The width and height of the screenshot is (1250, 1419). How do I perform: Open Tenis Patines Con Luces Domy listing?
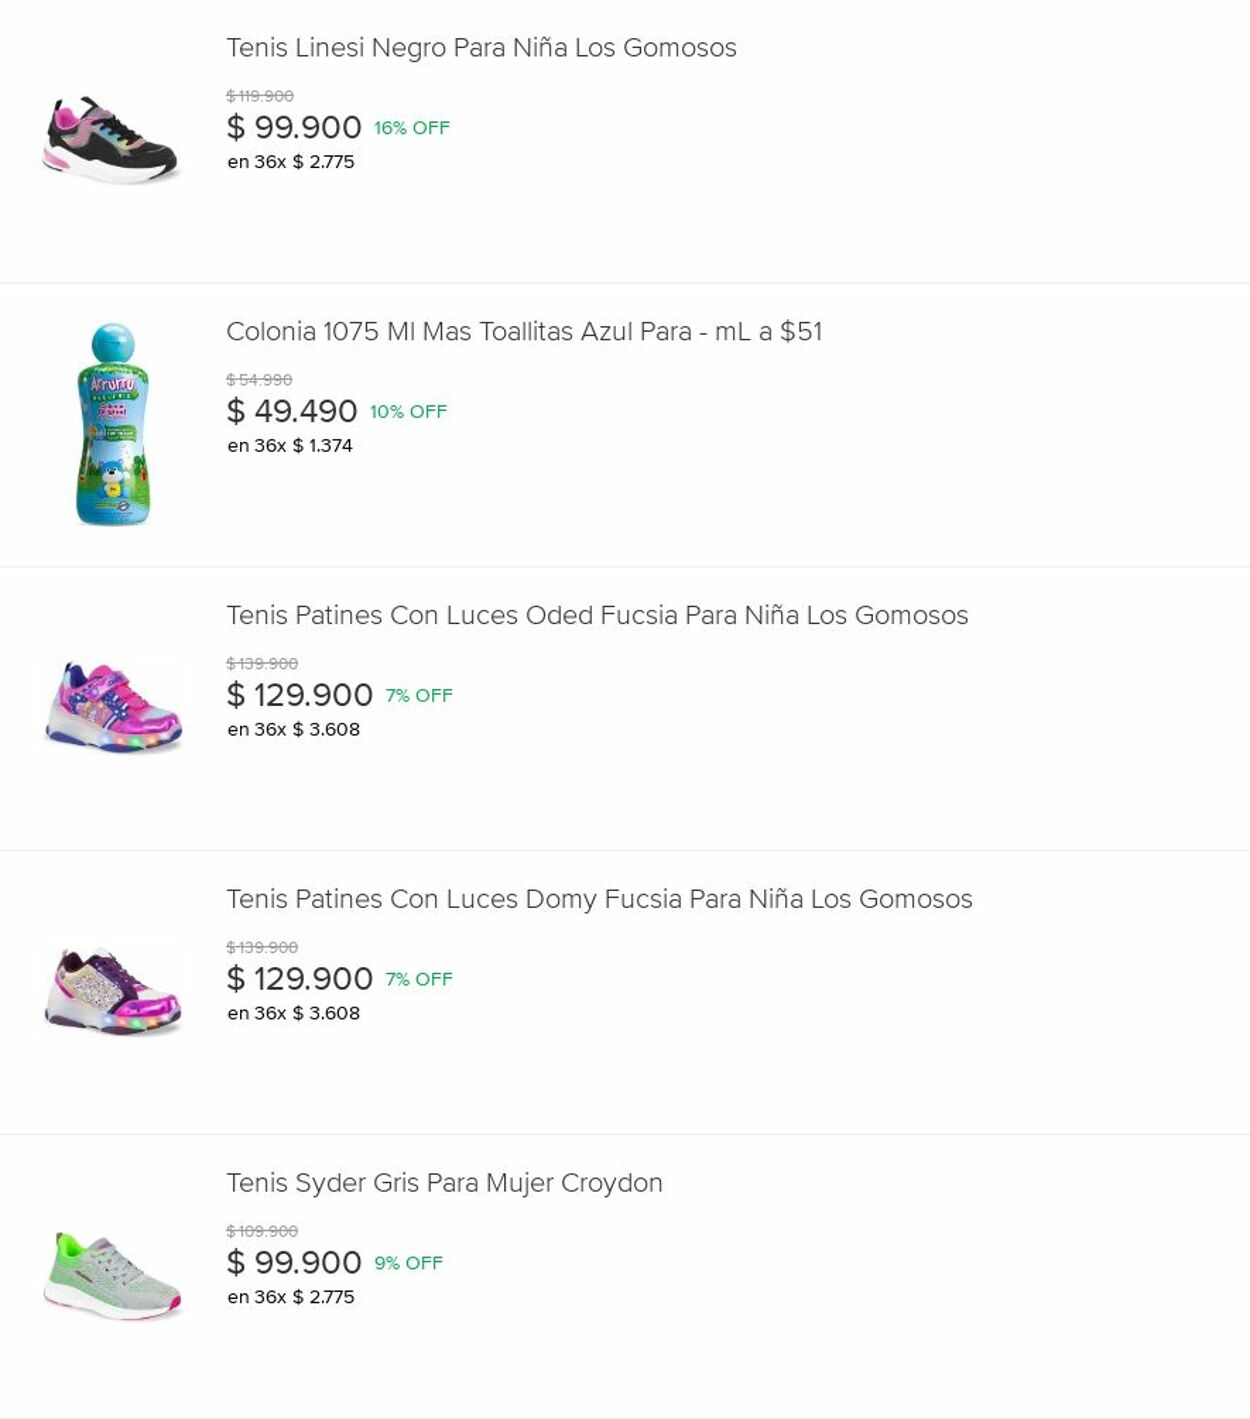click(x=599, y=900)
